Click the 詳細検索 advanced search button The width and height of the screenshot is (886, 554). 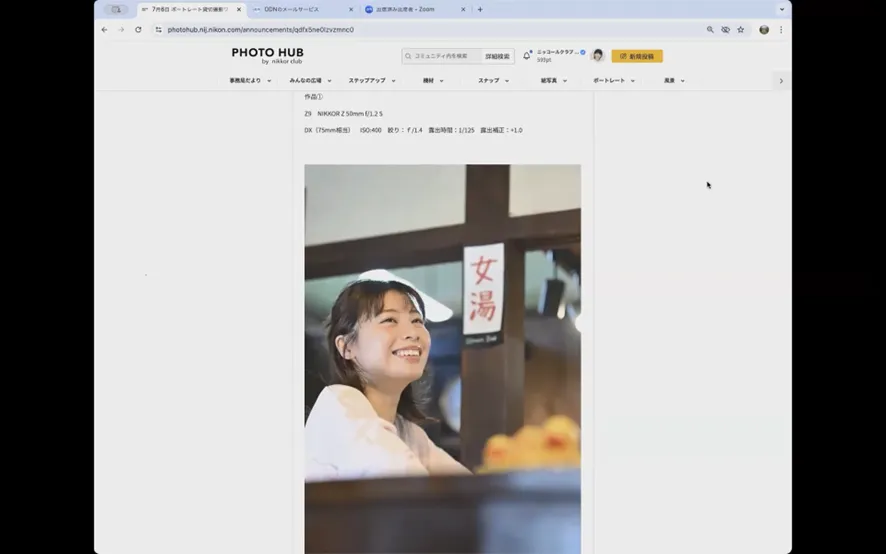pyautogui.click(x=497, y=56)
